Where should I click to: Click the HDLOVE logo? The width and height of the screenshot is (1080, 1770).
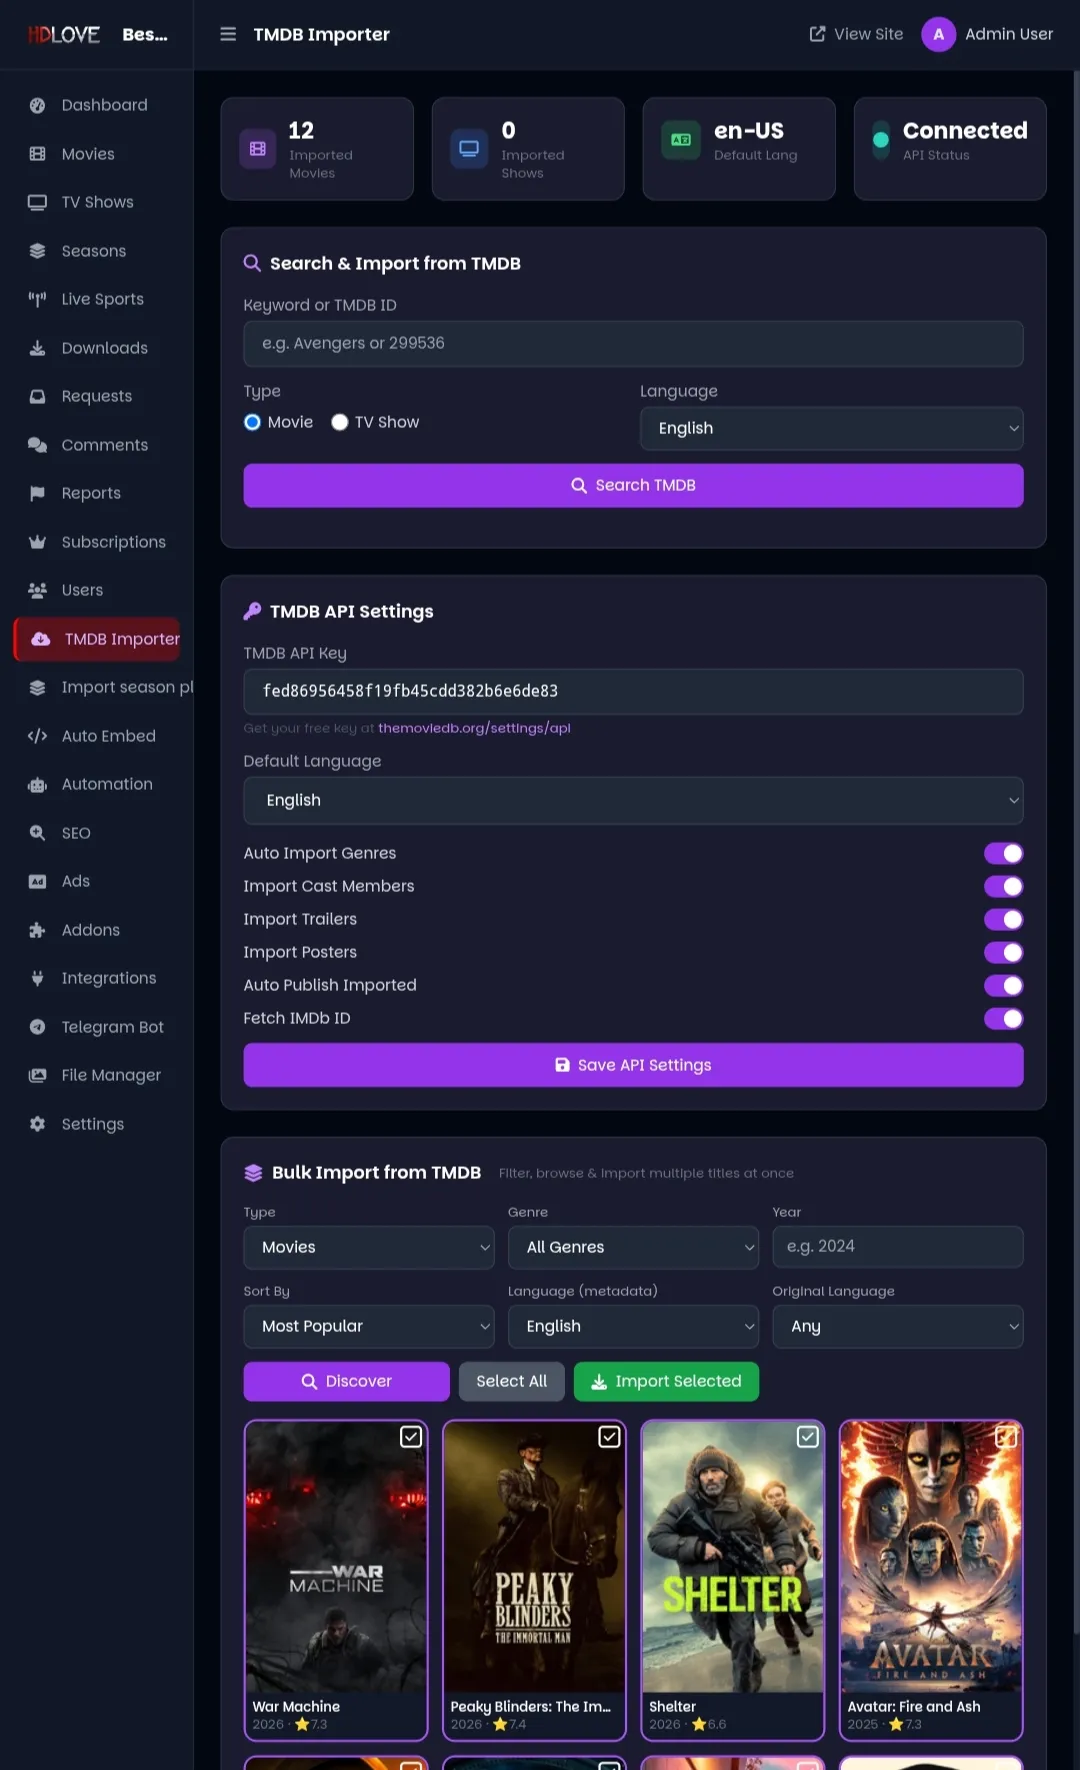64,35
